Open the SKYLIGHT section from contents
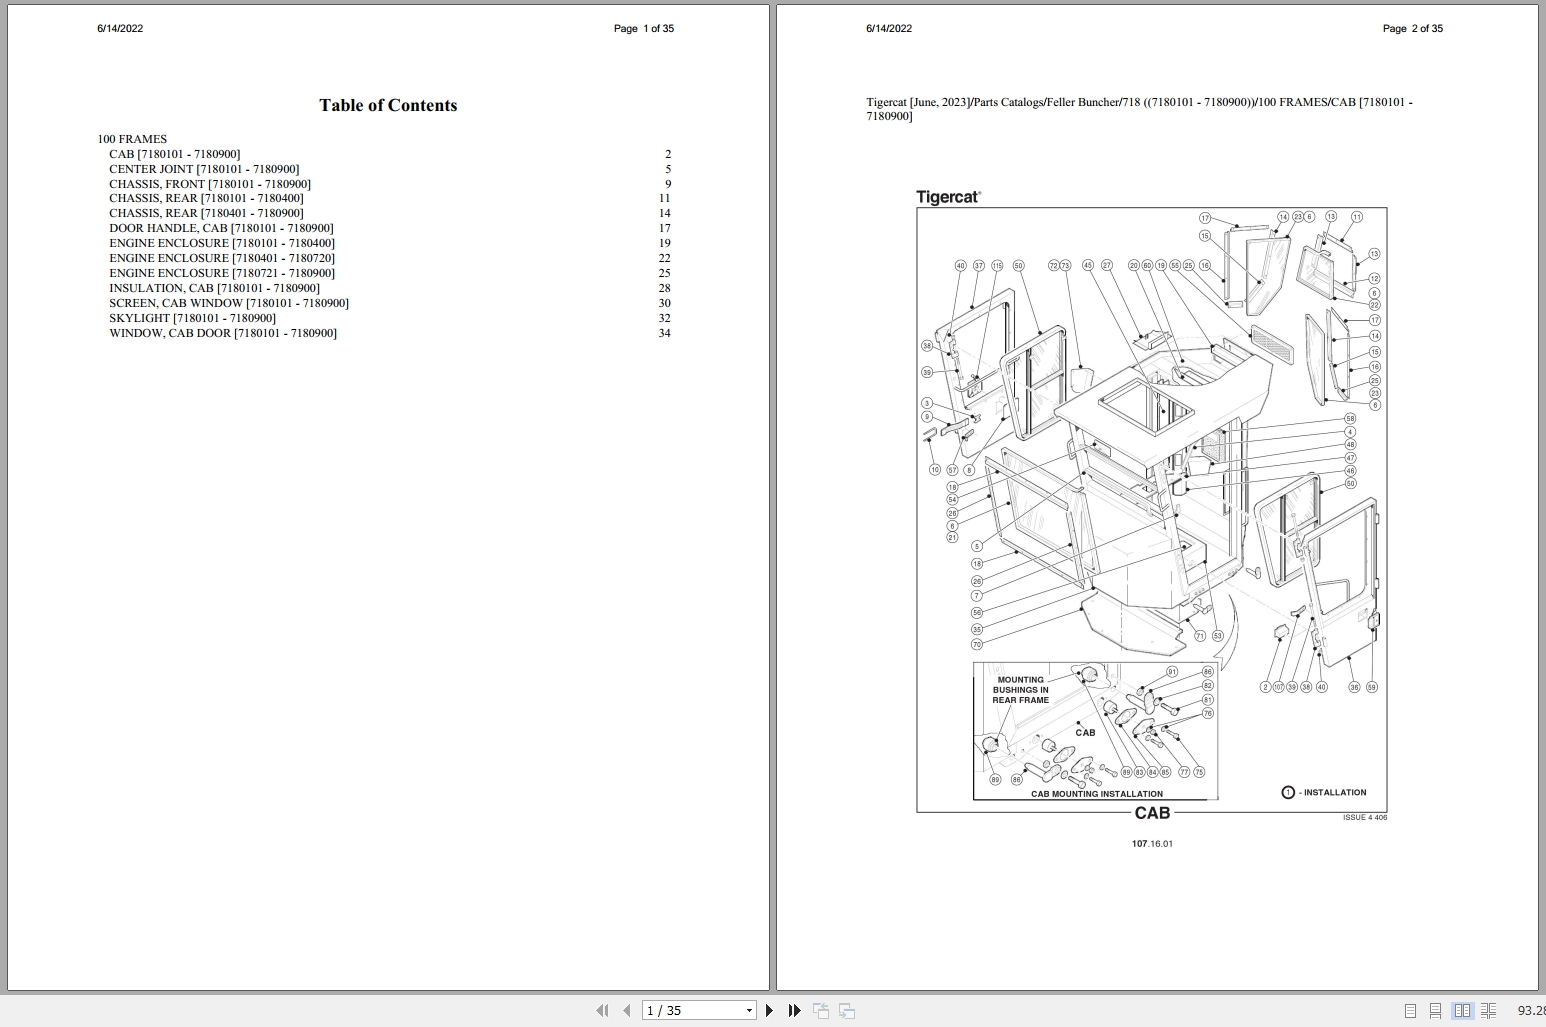 (192, 318)
